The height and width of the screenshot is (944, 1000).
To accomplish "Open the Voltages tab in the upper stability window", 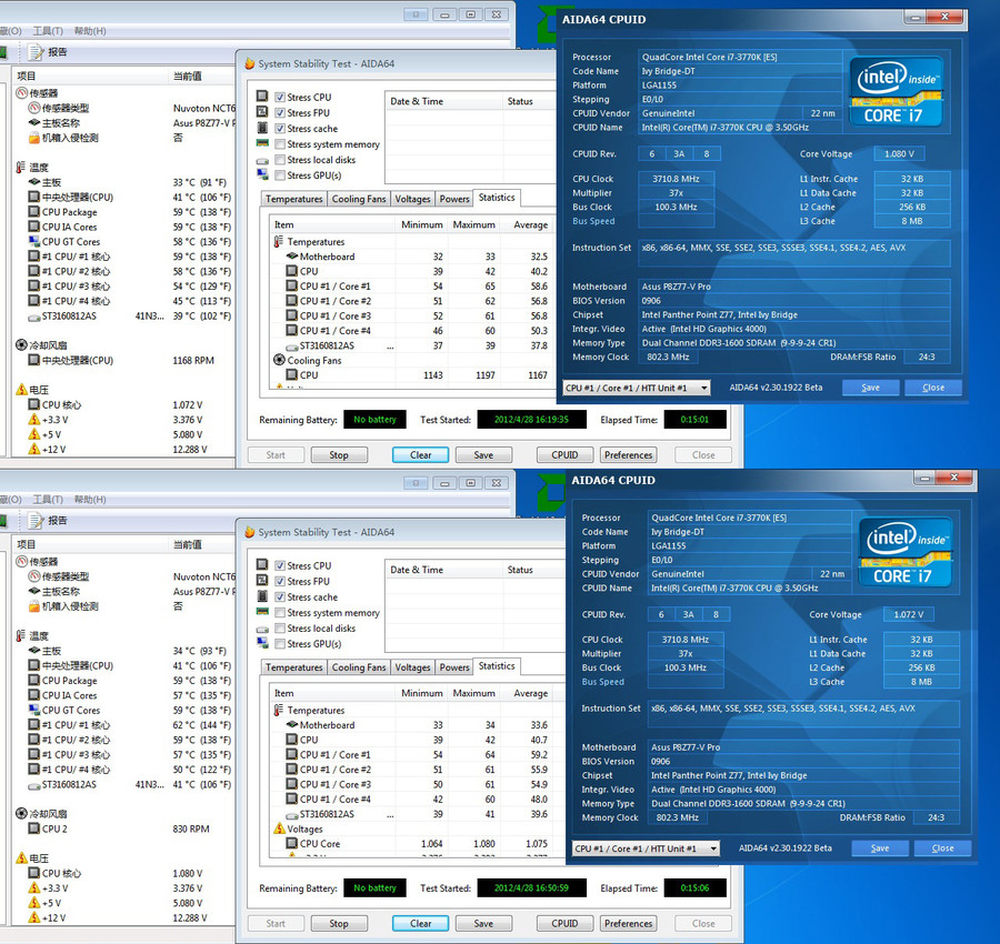I will 413,199.
